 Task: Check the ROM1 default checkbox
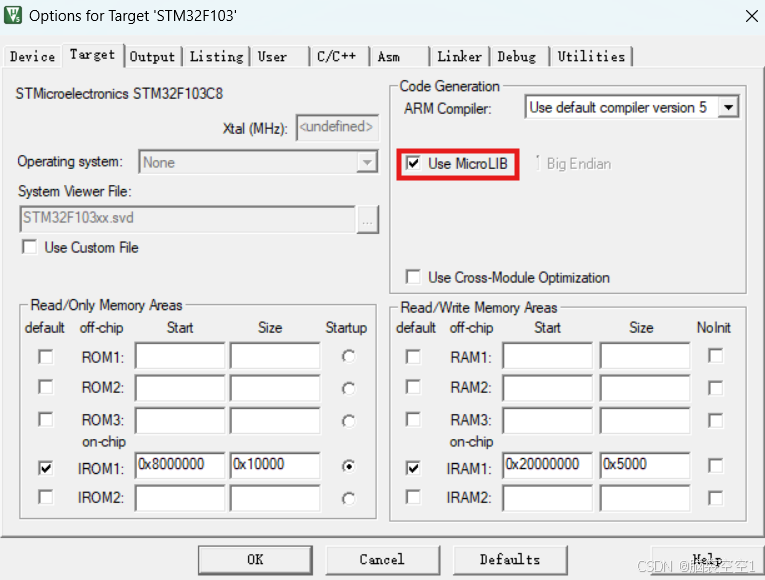click(x=45, y=357)
